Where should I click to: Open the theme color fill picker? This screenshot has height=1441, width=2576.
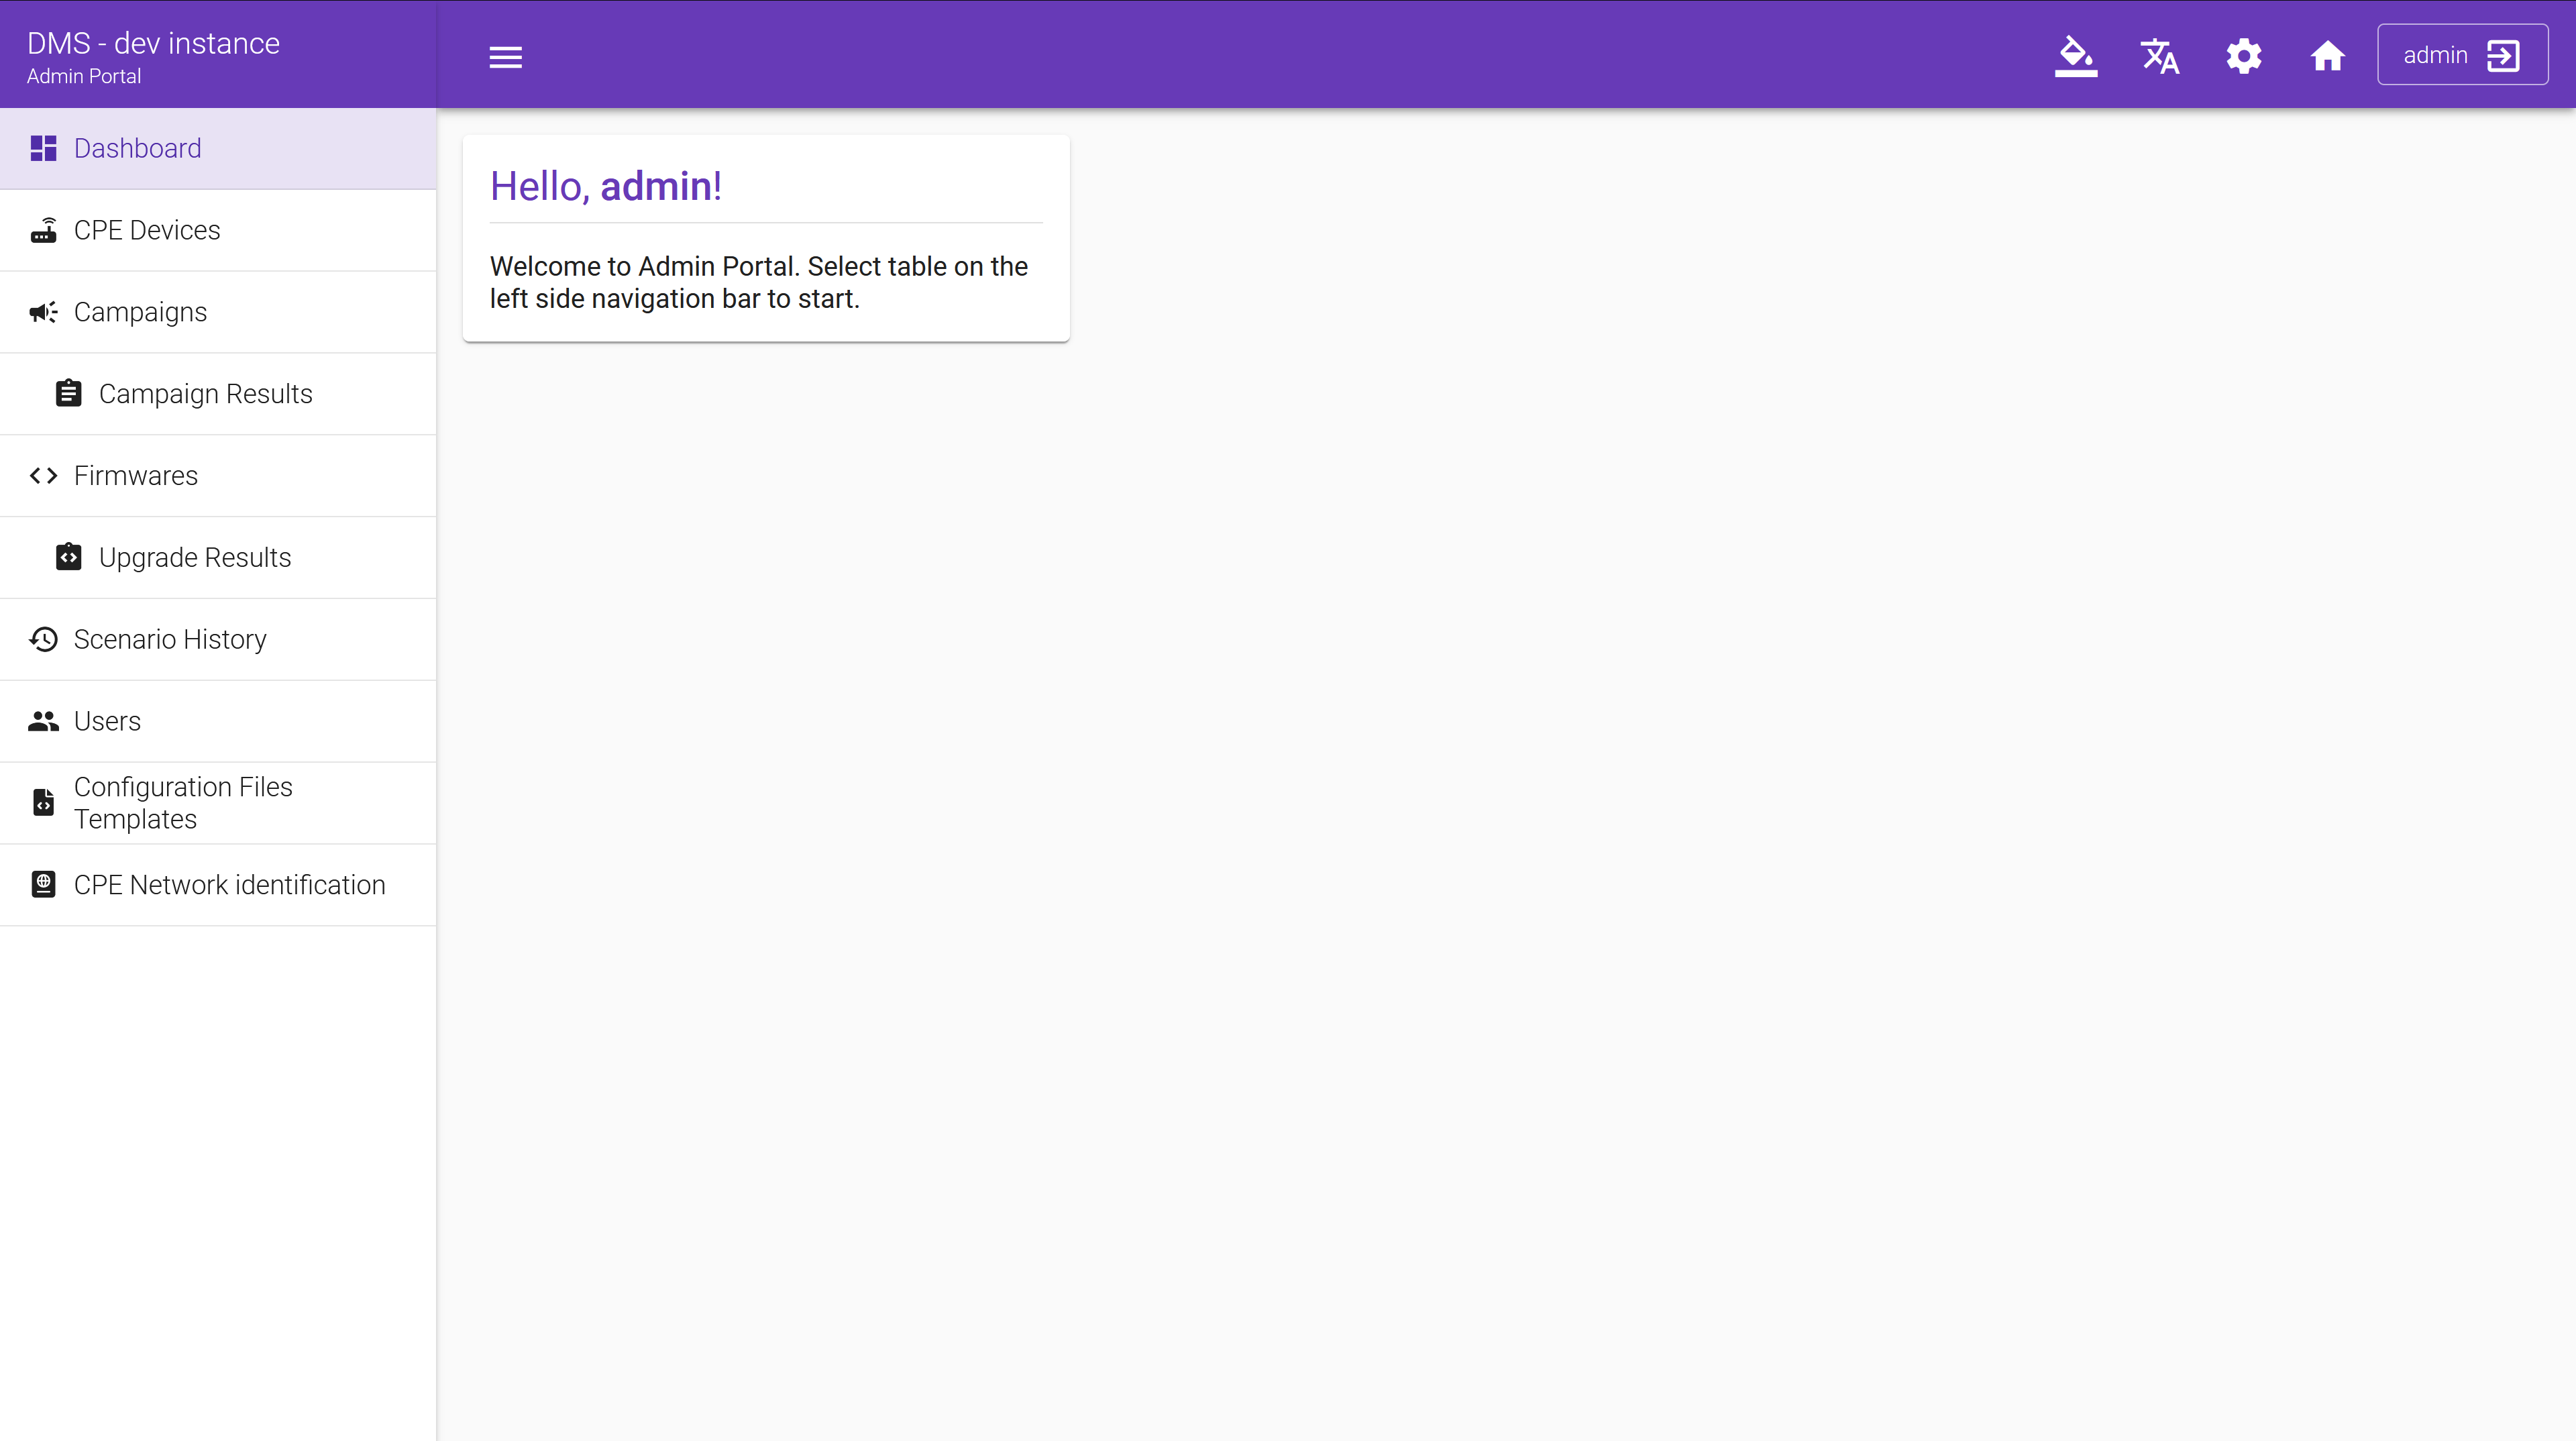click(x=2075, y=56)
